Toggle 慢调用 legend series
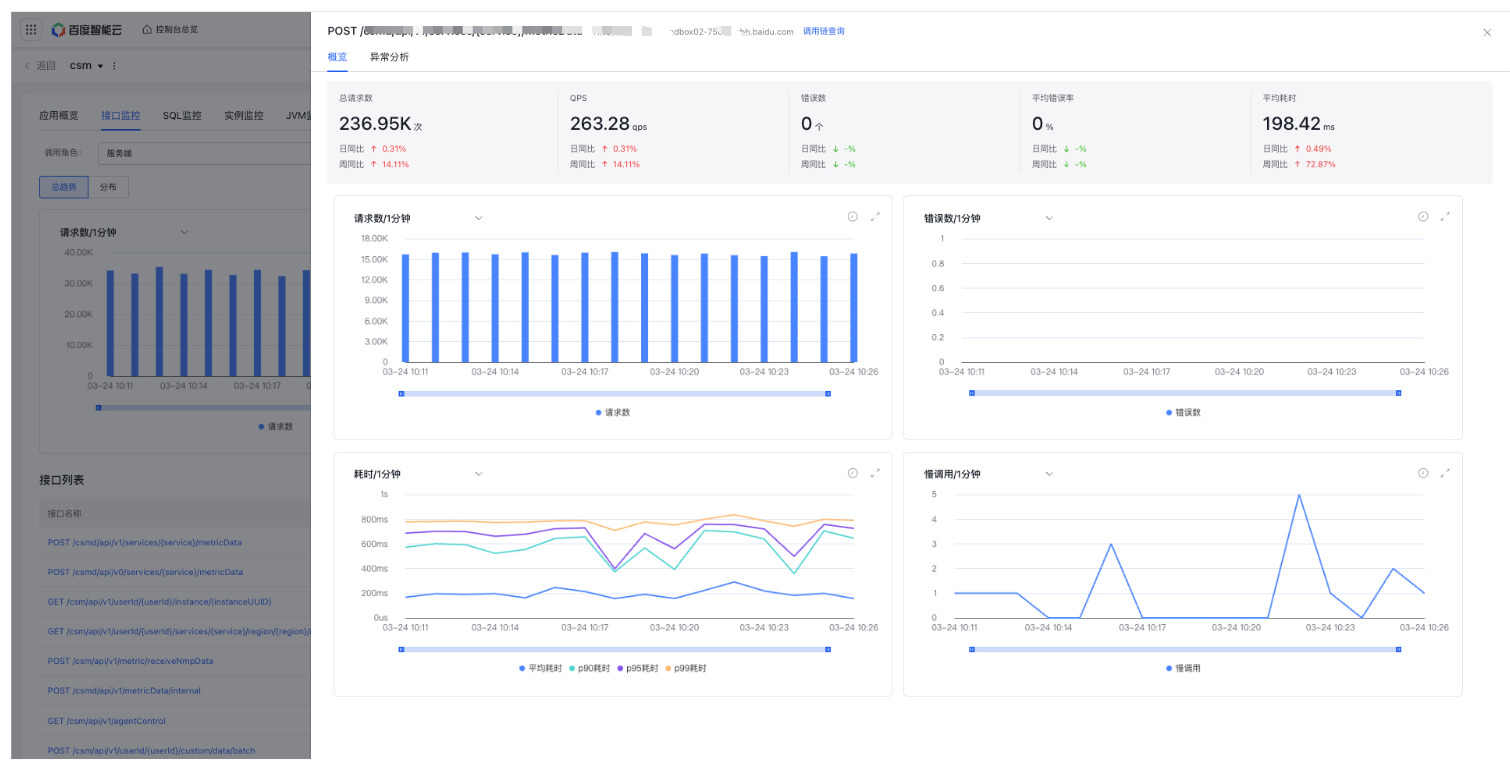1510x771 pixels. (1183, 668)
